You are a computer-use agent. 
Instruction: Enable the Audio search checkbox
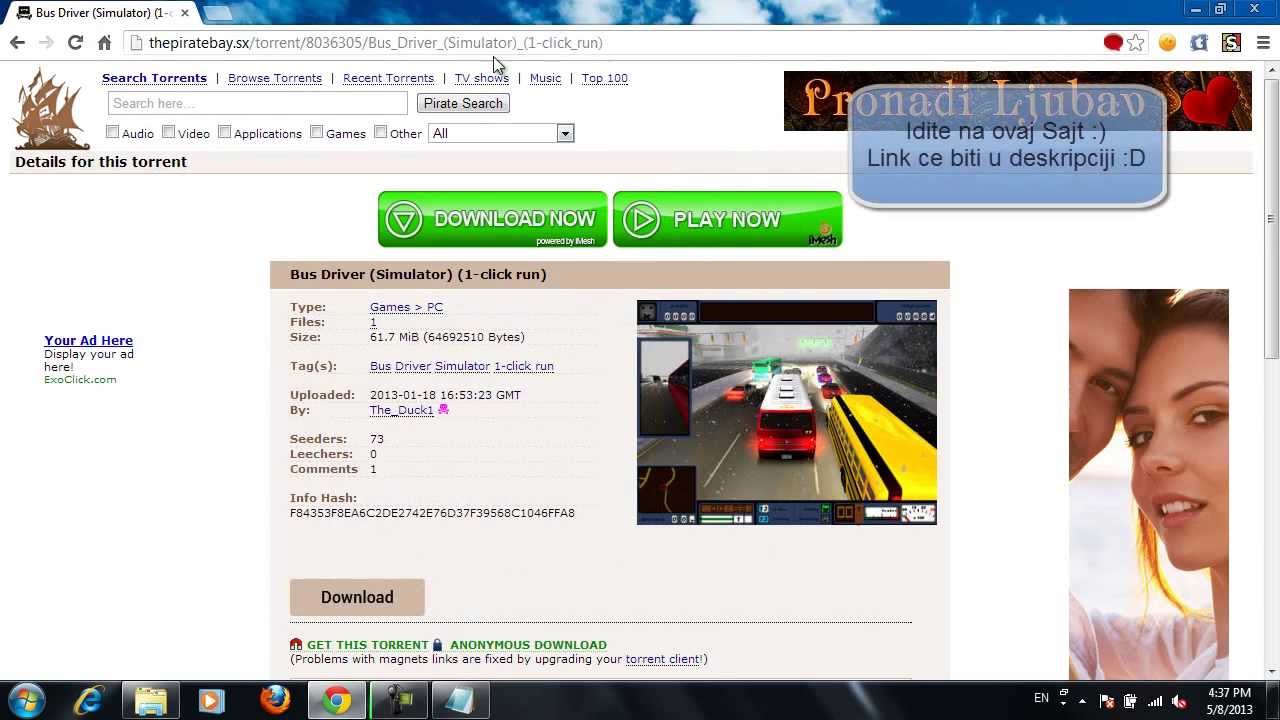(113, 132)
